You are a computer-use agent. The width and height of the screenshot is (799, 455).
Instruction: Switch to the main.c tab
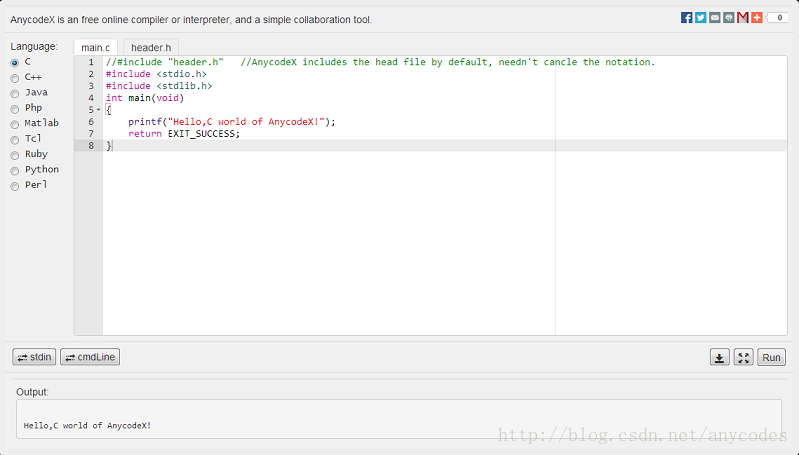tap(95, 47)
